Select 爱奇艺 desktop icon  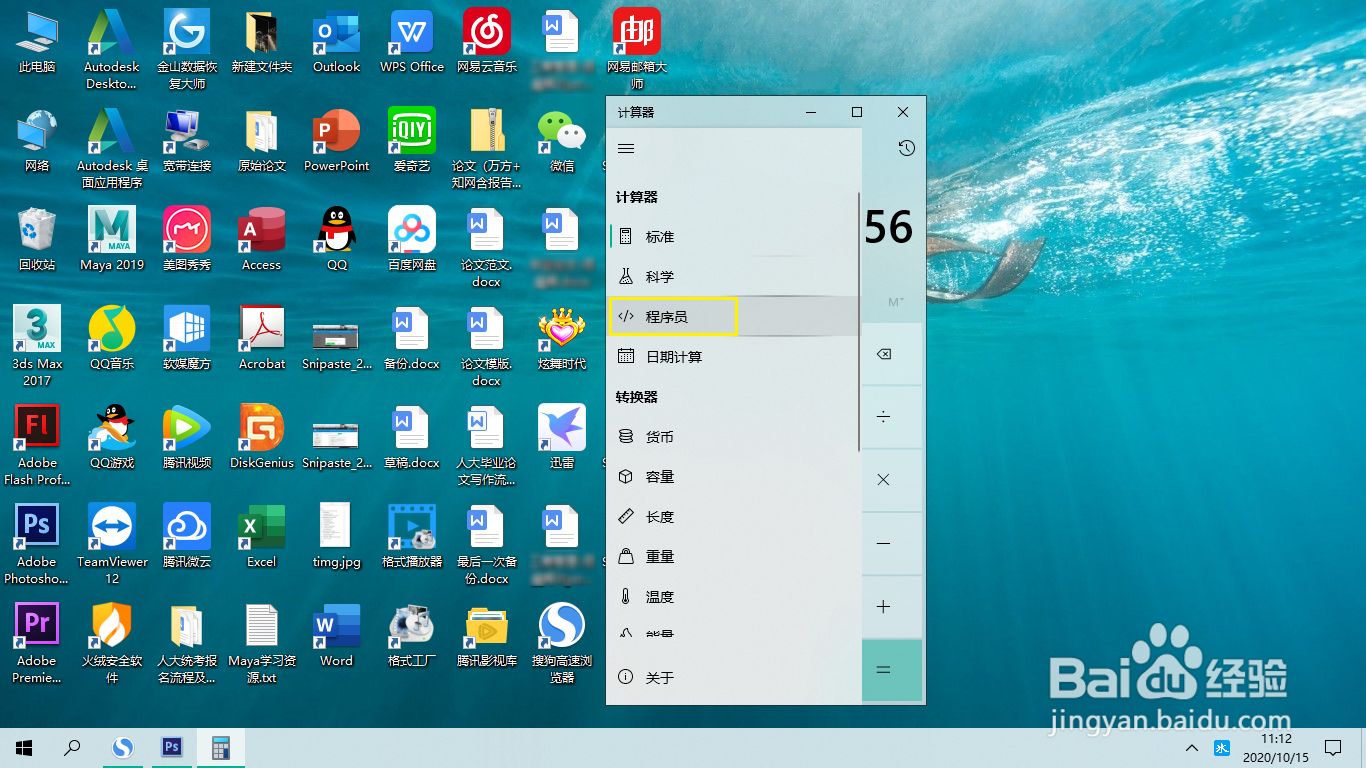tap(412, 142)
